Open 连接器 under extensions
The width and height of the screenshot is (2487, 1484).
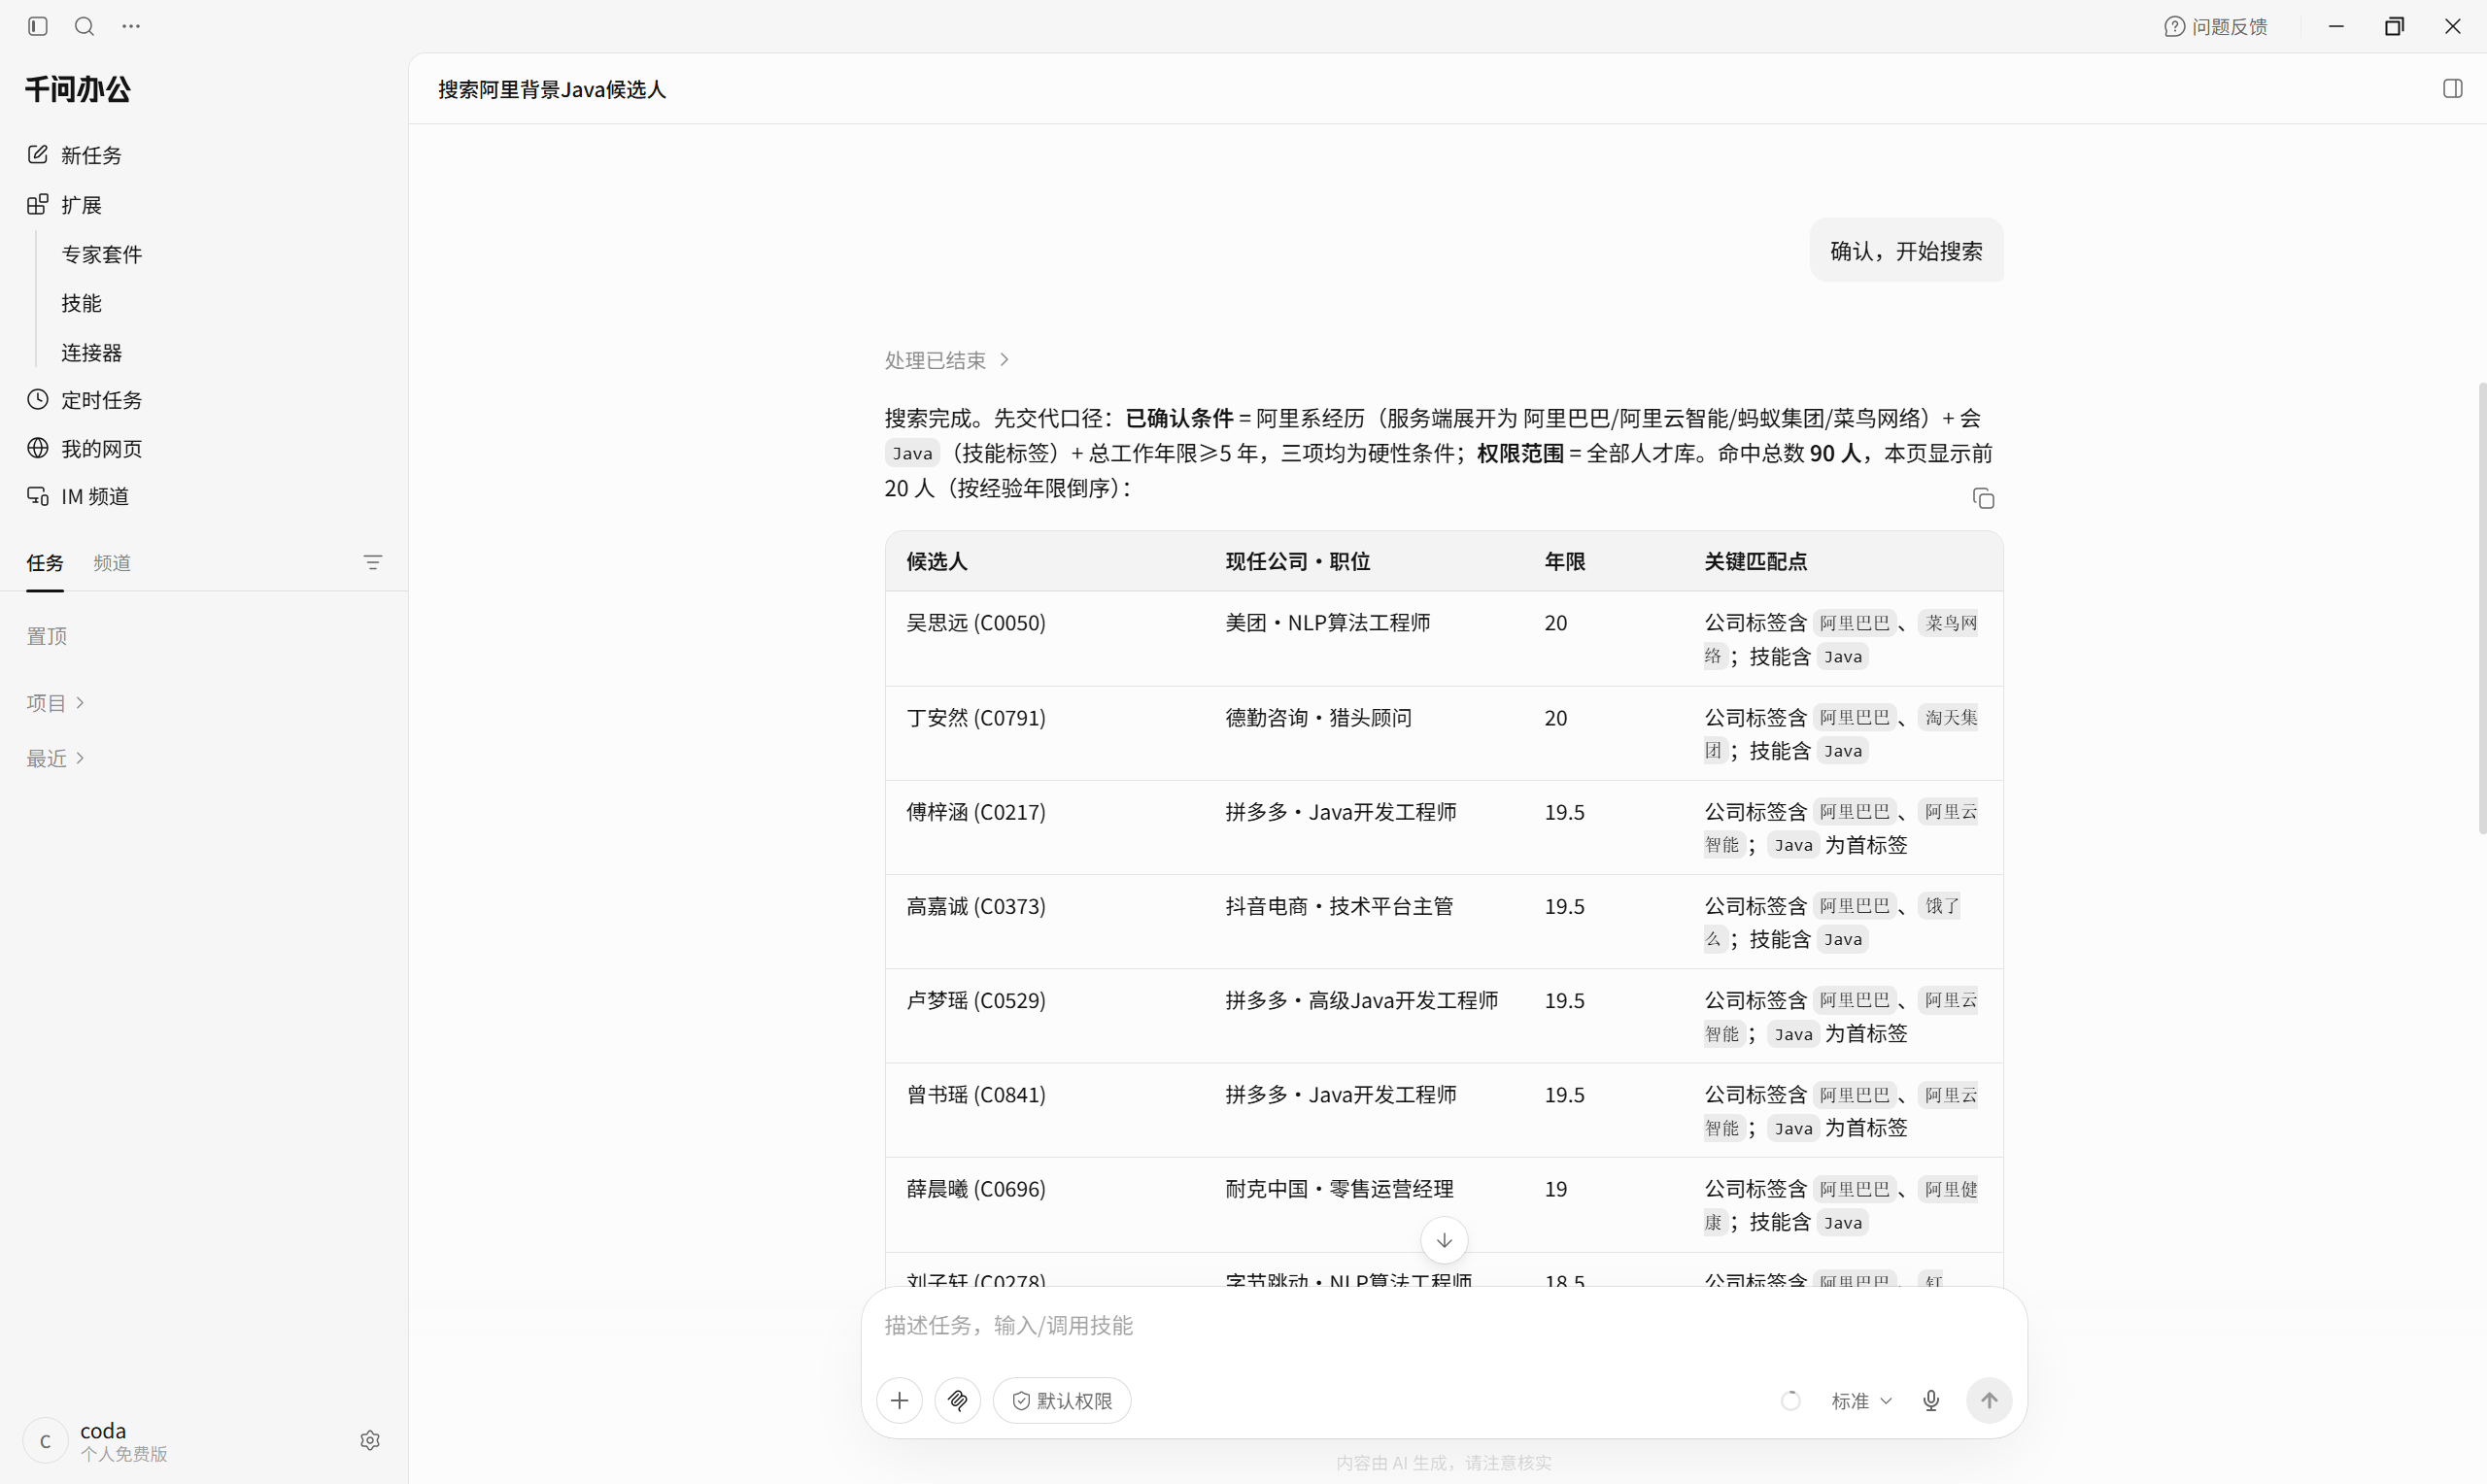(91, 353)
